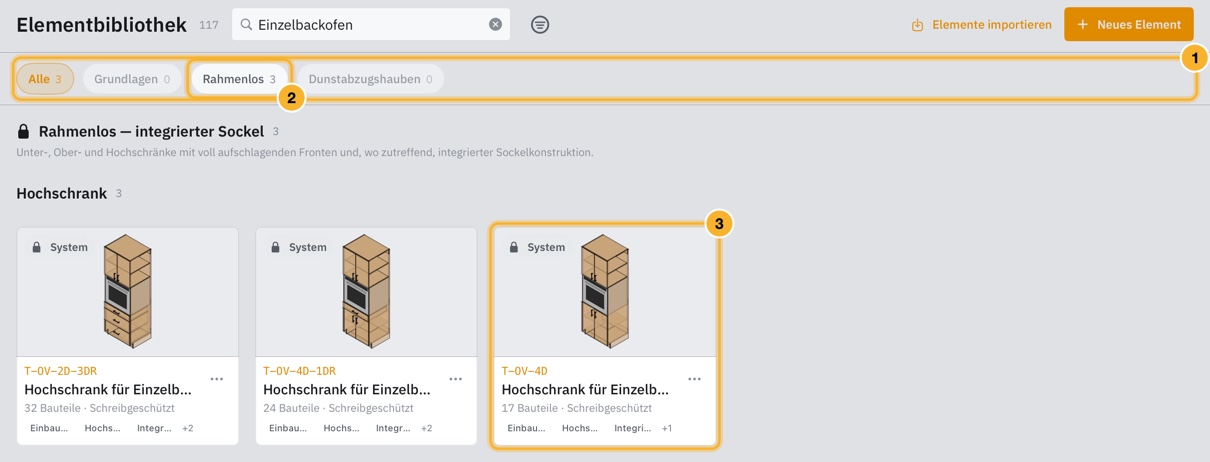Viewport: 1210px width, 462px height.
Task: Create a Neues Element
Action: pyautogui.click(x=1128, y=24)
